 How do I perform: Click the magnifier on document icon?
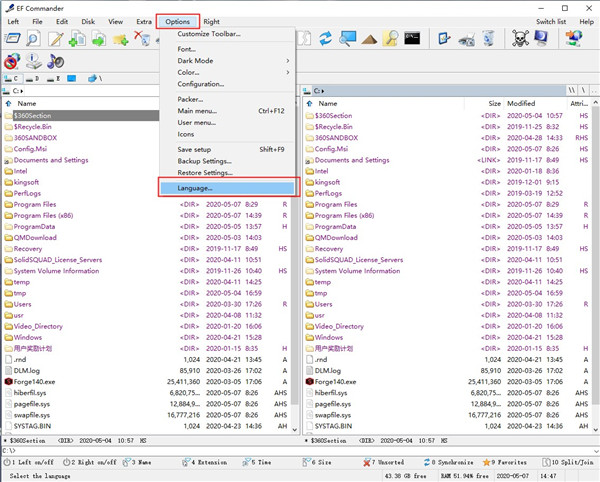[33, 39]
